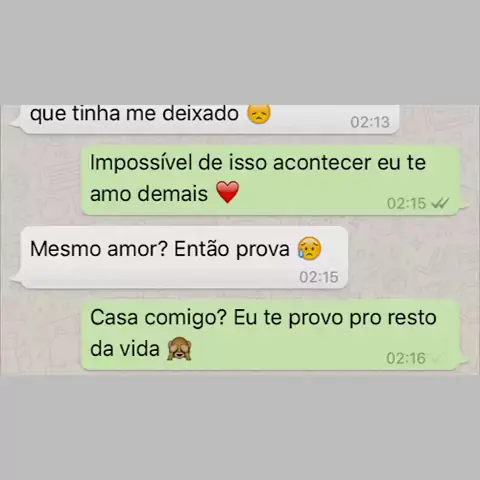Select the 'Mesmo amor? Então prova' message
Image resolution: width=480 pixels, height=480 pixels.
[179, 257]
